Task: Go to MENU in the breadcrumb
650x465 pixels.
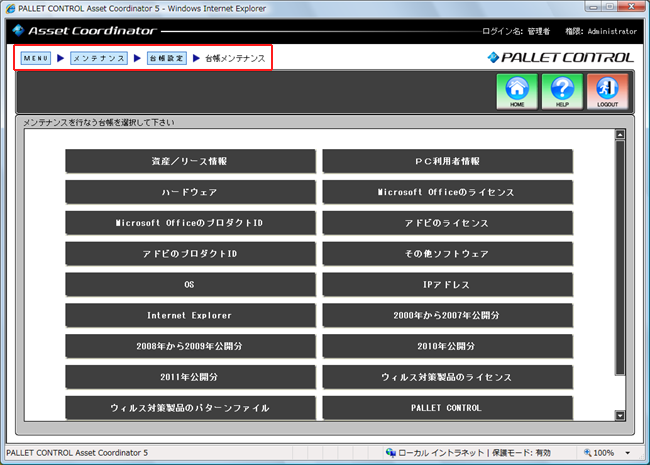Action: pyautogui.click(x=36, y=58)
